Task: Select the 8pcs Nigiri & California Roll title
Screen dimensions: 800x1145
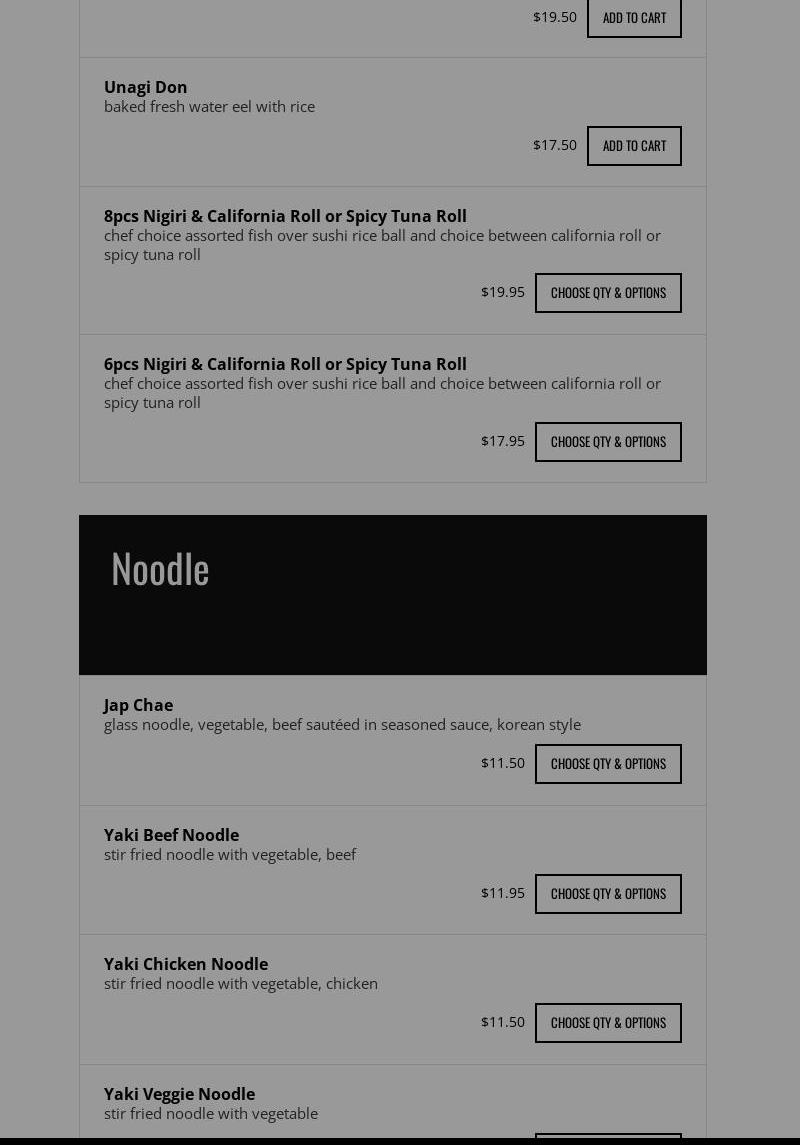Action: tap(285, 216)
